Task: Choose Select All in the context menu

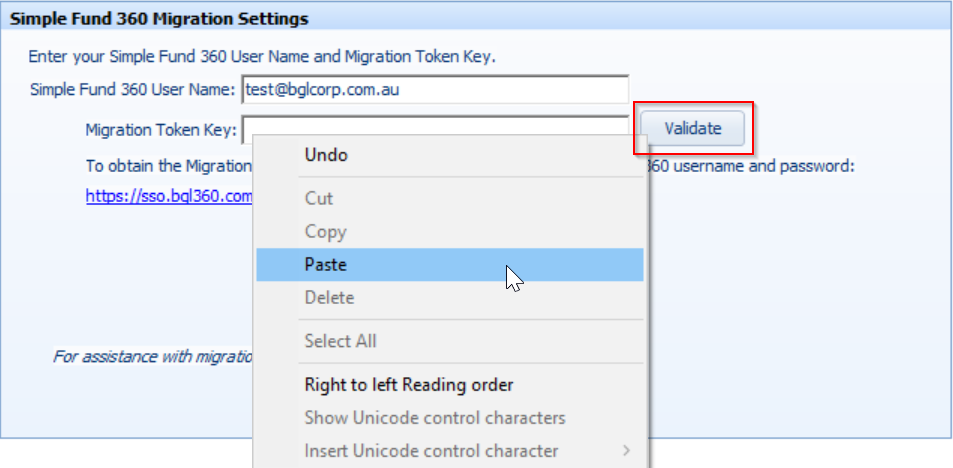Action: point(450,341)
